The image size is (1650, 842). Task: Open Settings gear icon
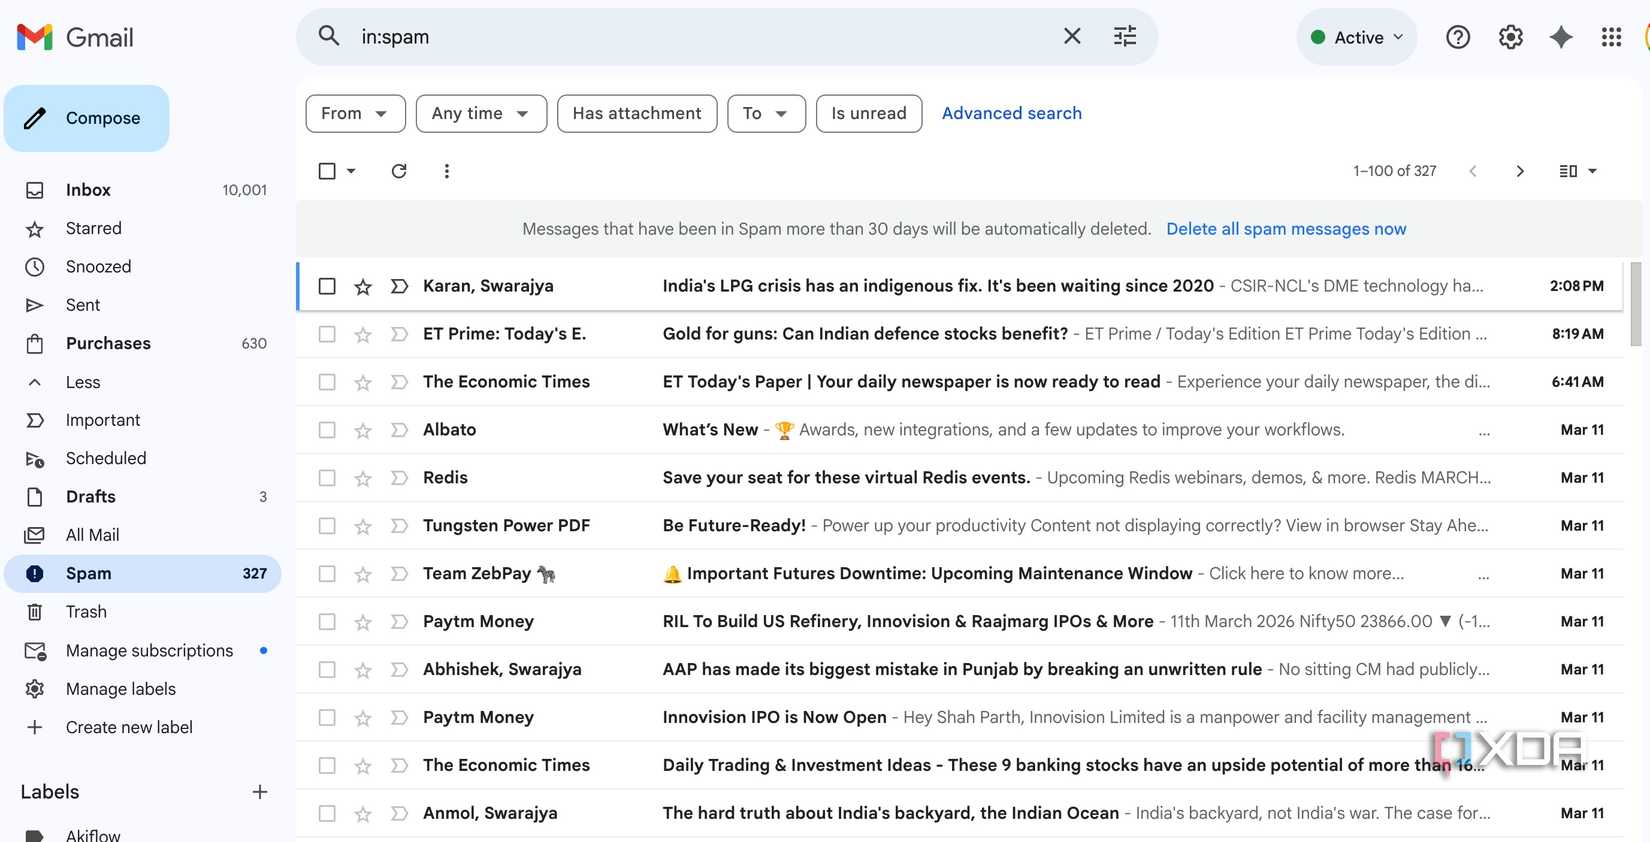(1510, 37)
